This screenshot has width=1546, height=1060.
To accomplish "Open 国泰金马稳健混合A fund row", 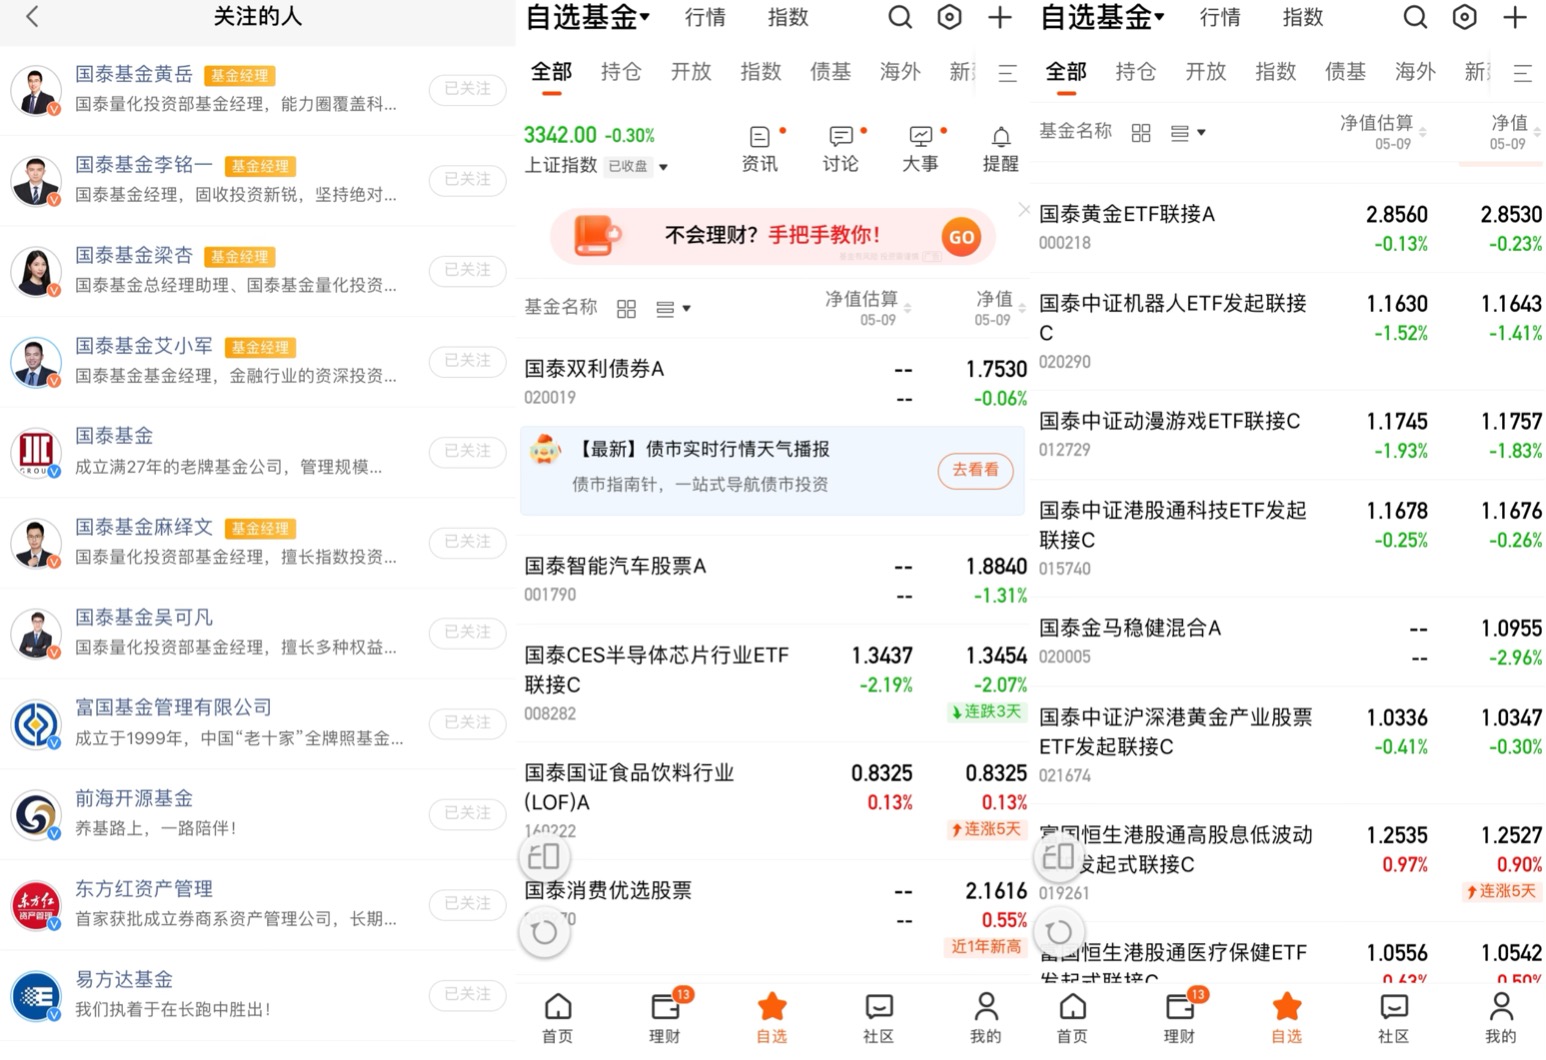I will pyautogui.click(x=1290, y=641).
